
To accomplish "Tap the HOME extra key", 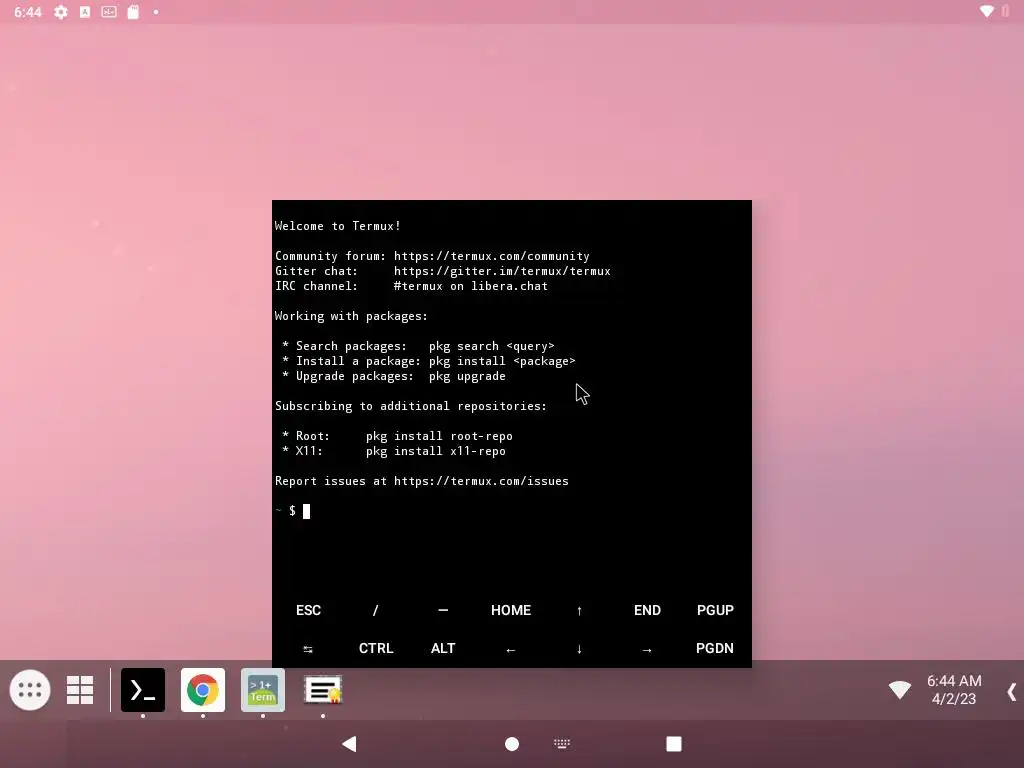I will coord(511,610).
